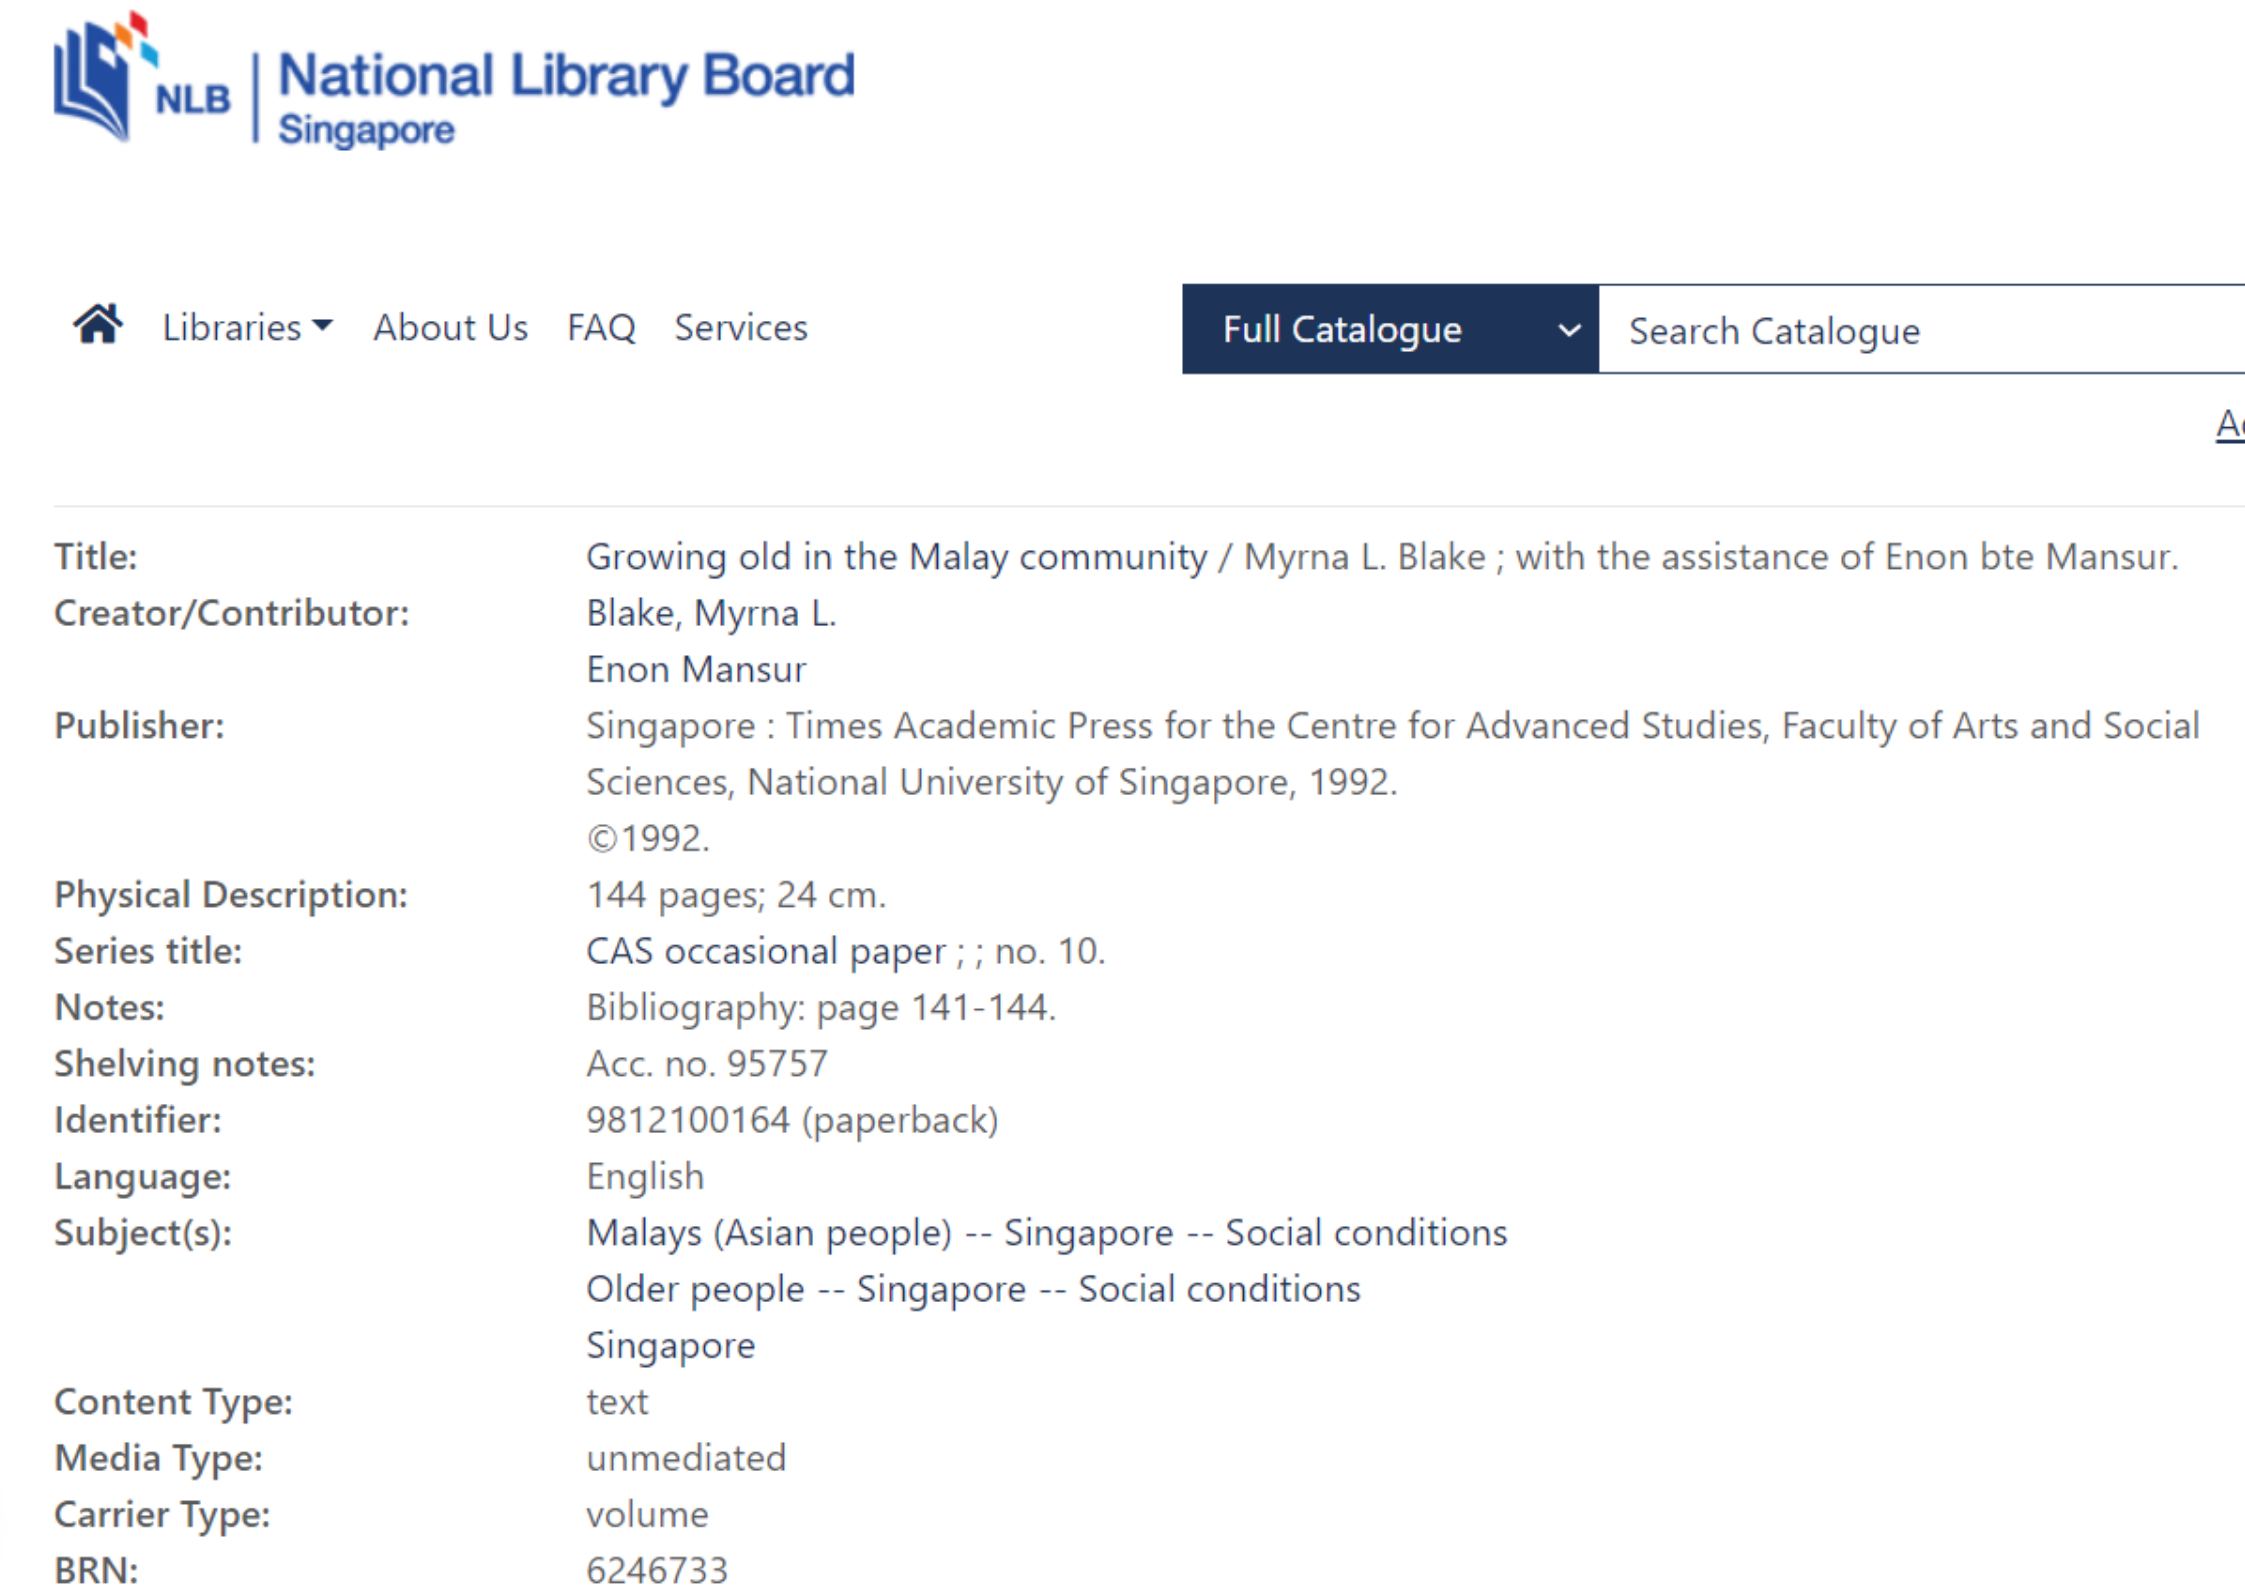Image resolution: width=2245 pixels, height=1587 pixels.
Task: Click the BRN number 6246733
Action: tap(657, 1568)
